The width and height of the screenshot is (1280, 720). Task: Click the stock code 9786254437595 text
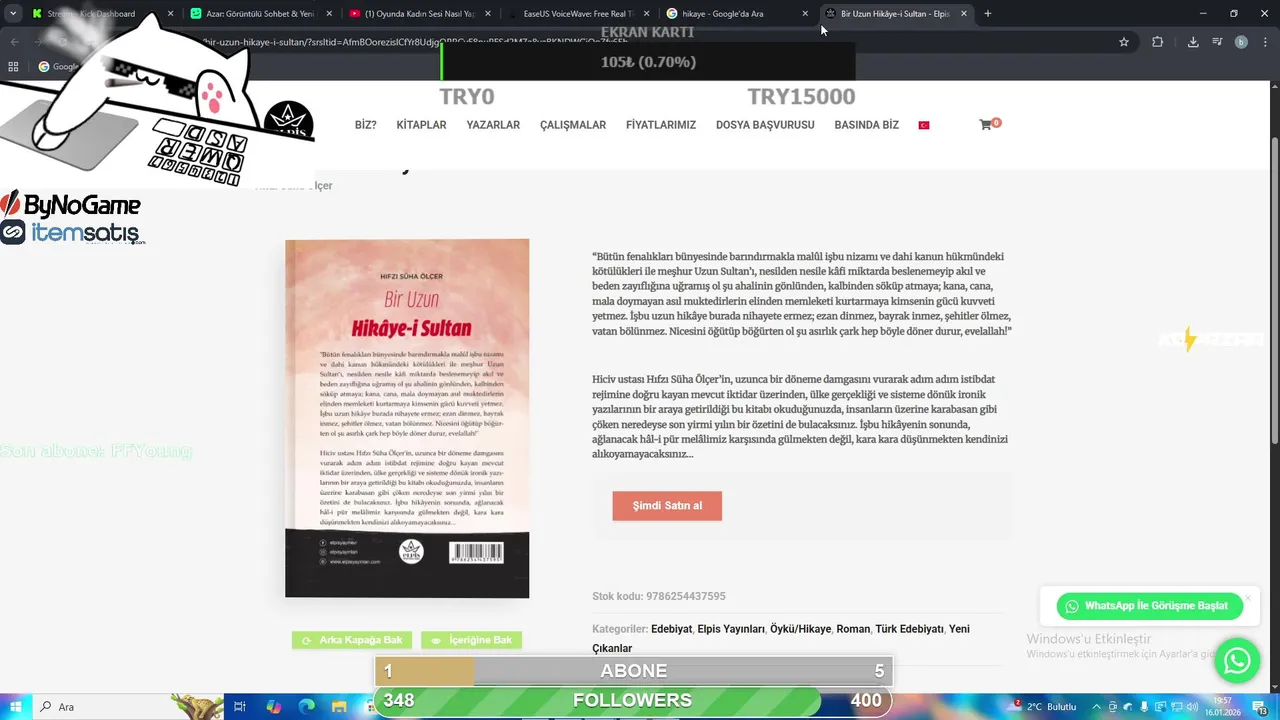(685, 597)
